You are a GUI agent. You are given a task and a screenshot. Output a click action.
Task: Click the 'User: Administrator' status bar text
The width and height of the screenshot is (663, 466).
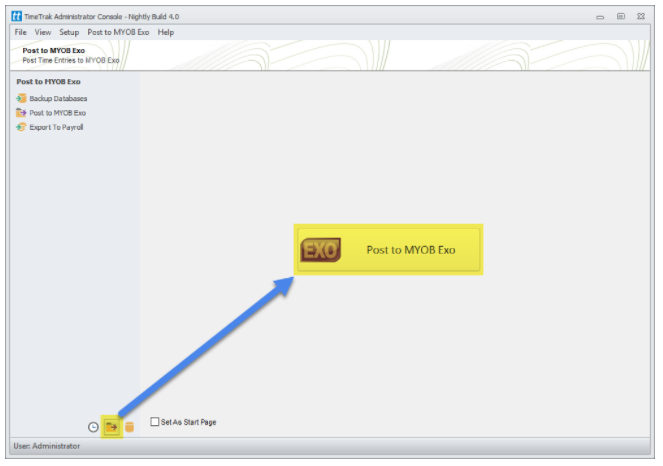pyautogui.click(x=47, y=446)
